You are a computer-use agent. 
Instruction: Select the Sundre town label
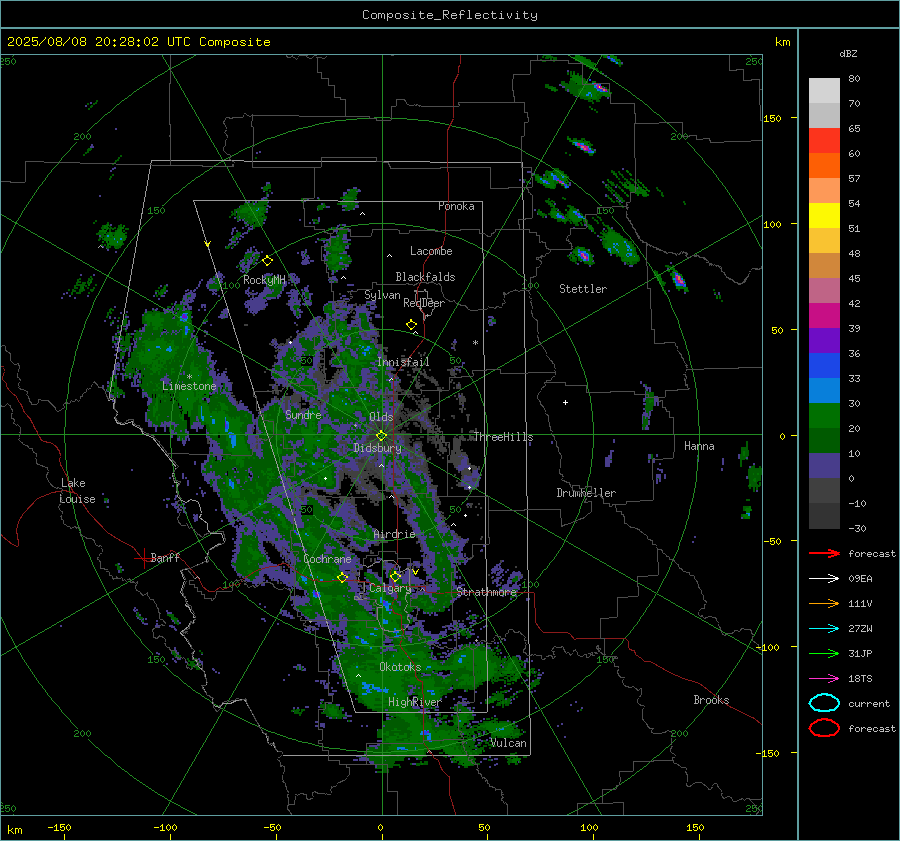pyautogui.click(x=303, y=414)
